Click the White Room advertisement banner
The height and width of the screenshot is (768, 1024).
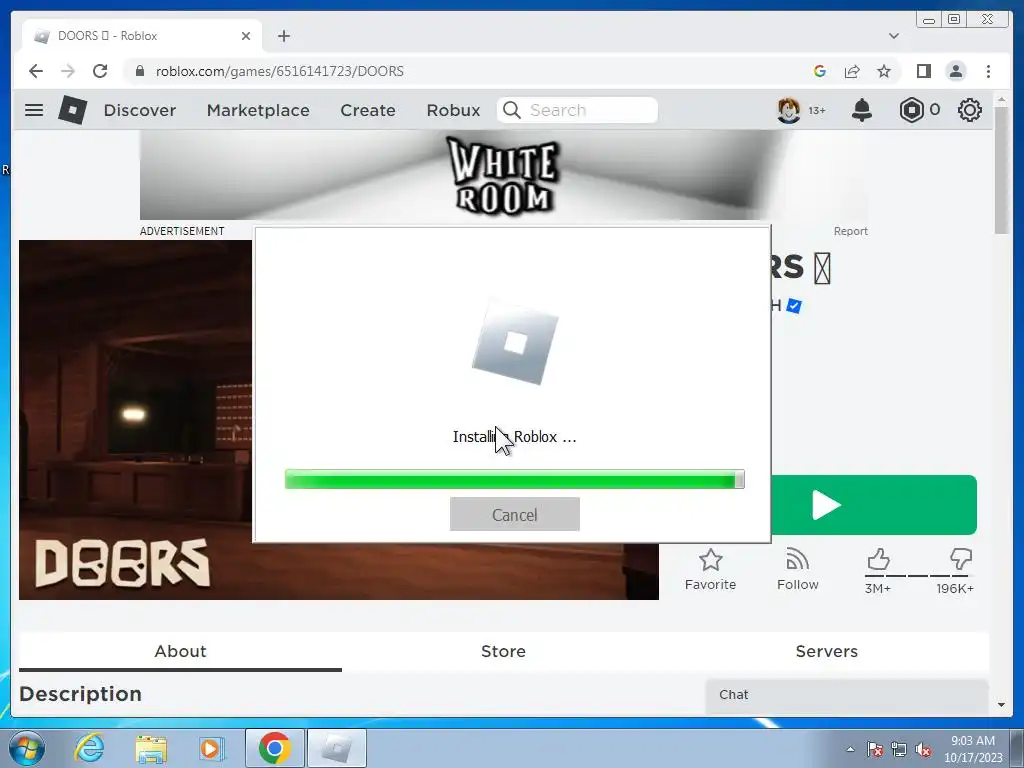point(504,175)
